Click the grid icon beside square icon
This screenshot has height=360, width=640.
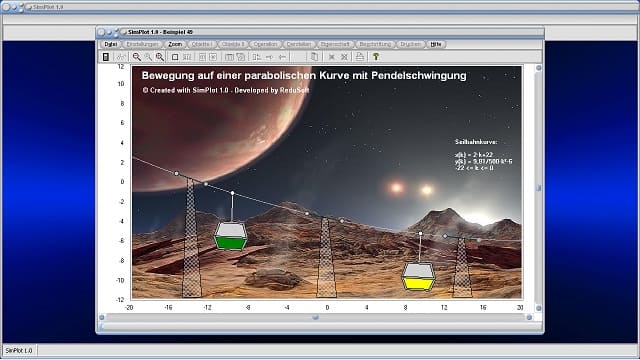pyautogui.click(x=187, y=57)
